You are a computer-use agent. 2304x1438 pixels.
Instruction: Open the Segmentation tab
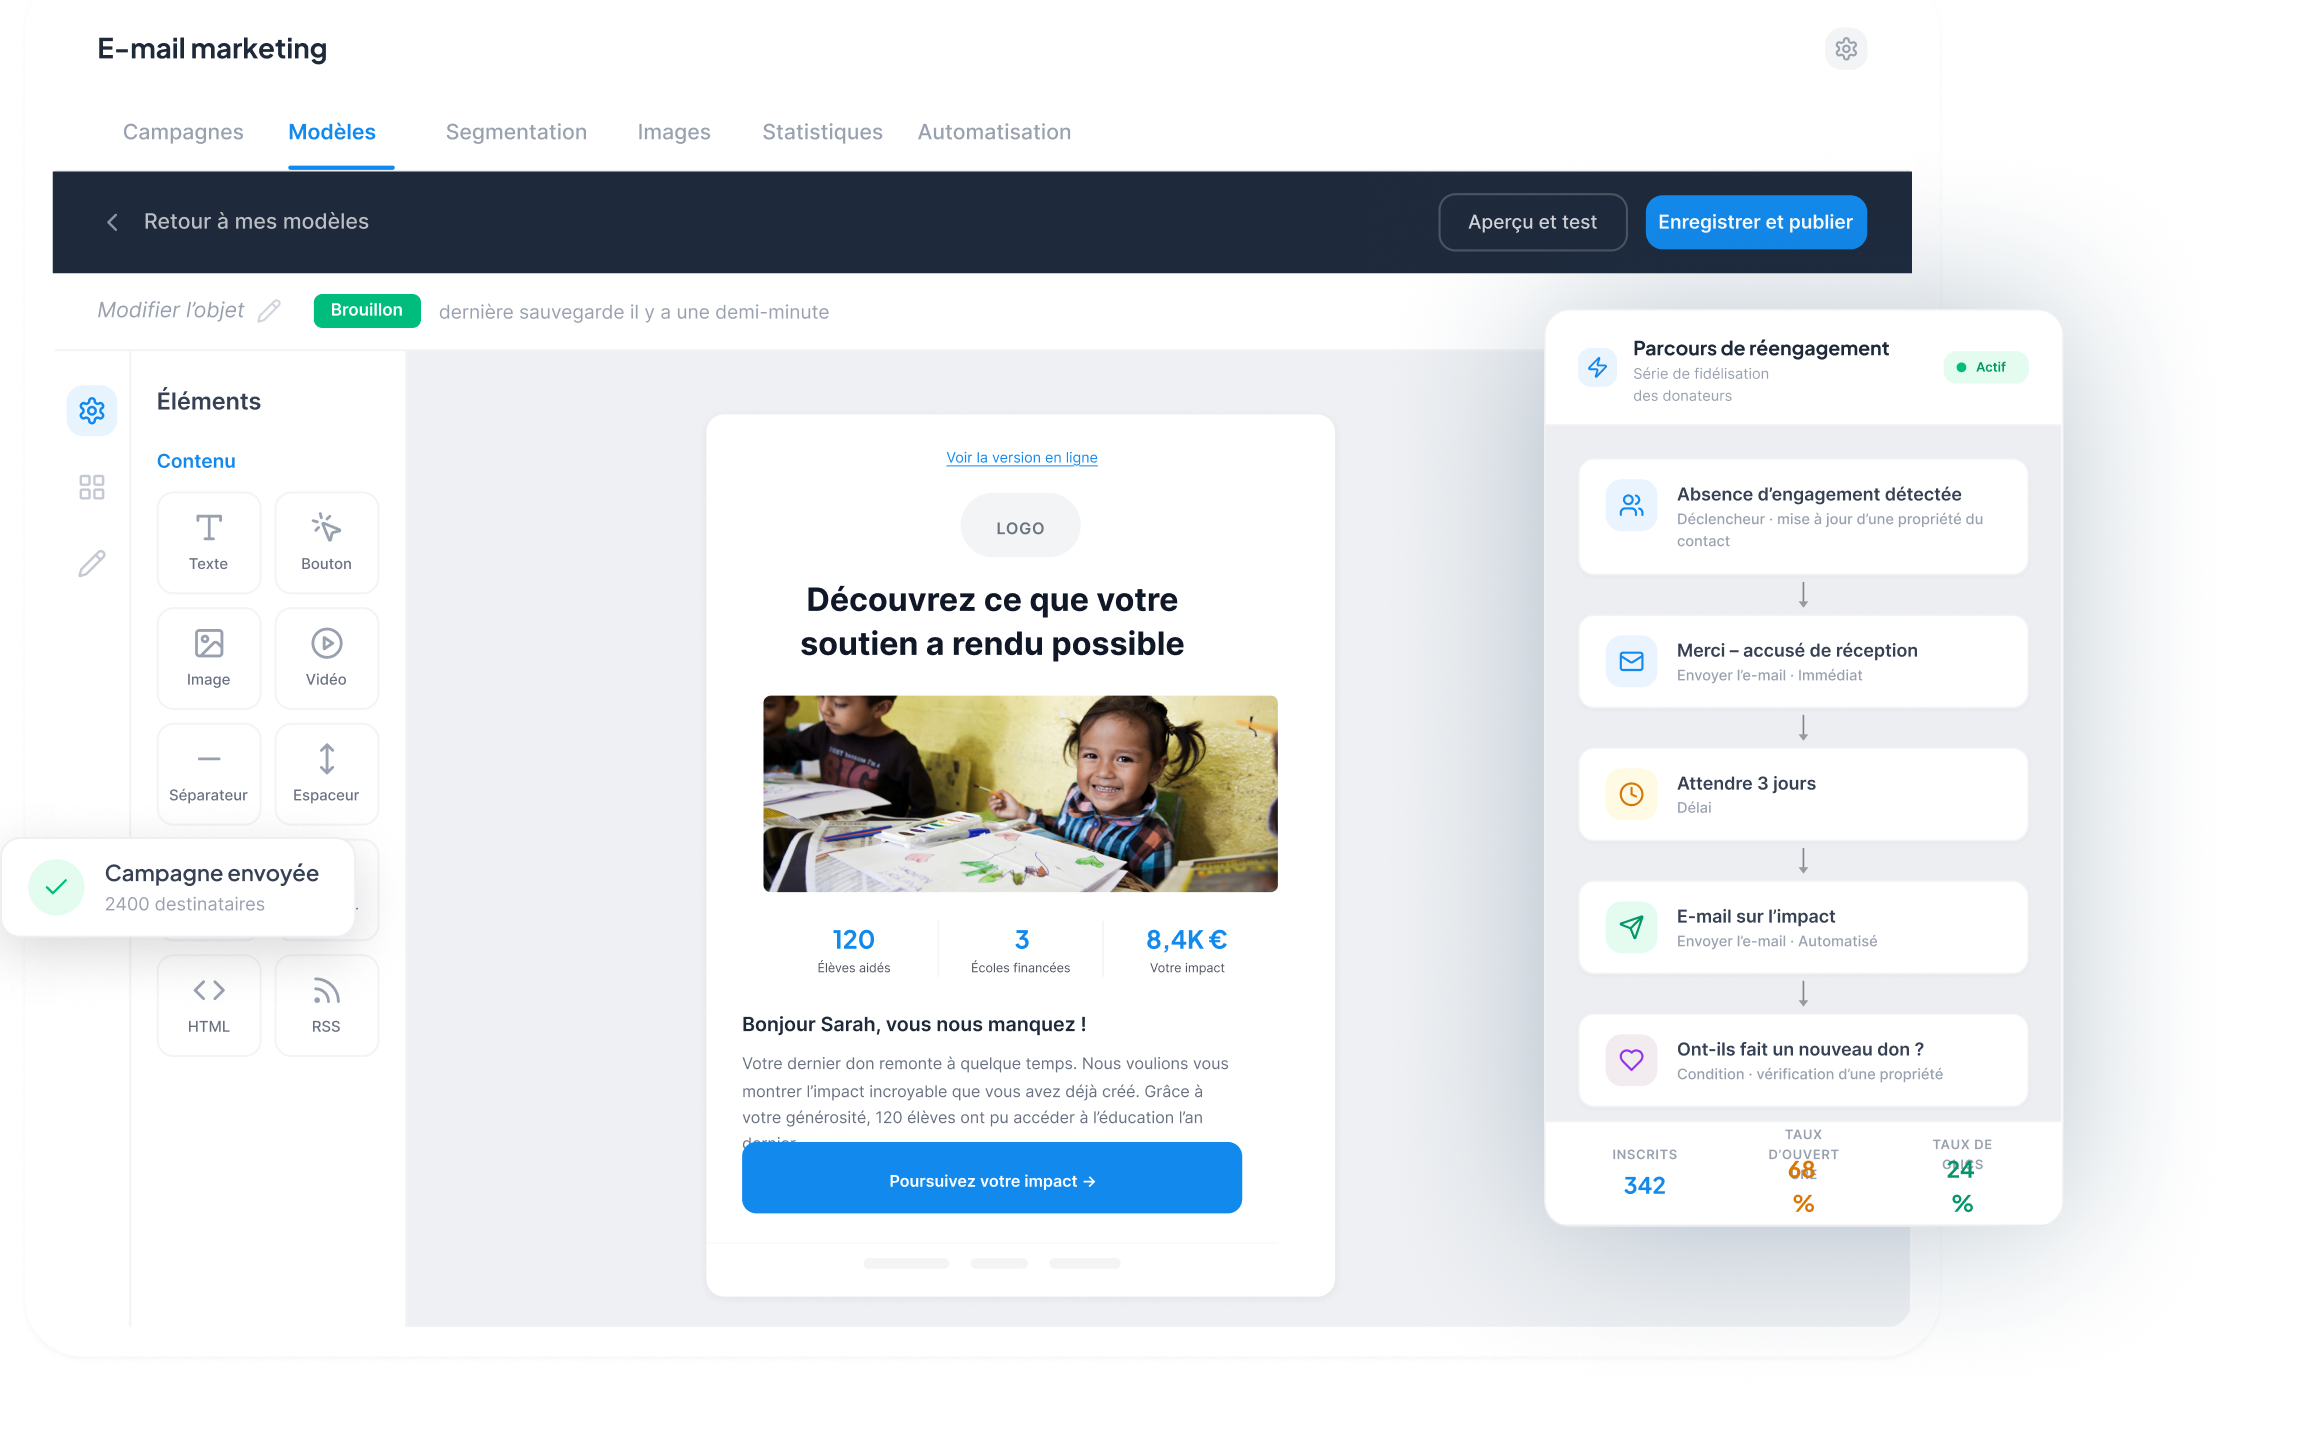(x=516, y=132)
